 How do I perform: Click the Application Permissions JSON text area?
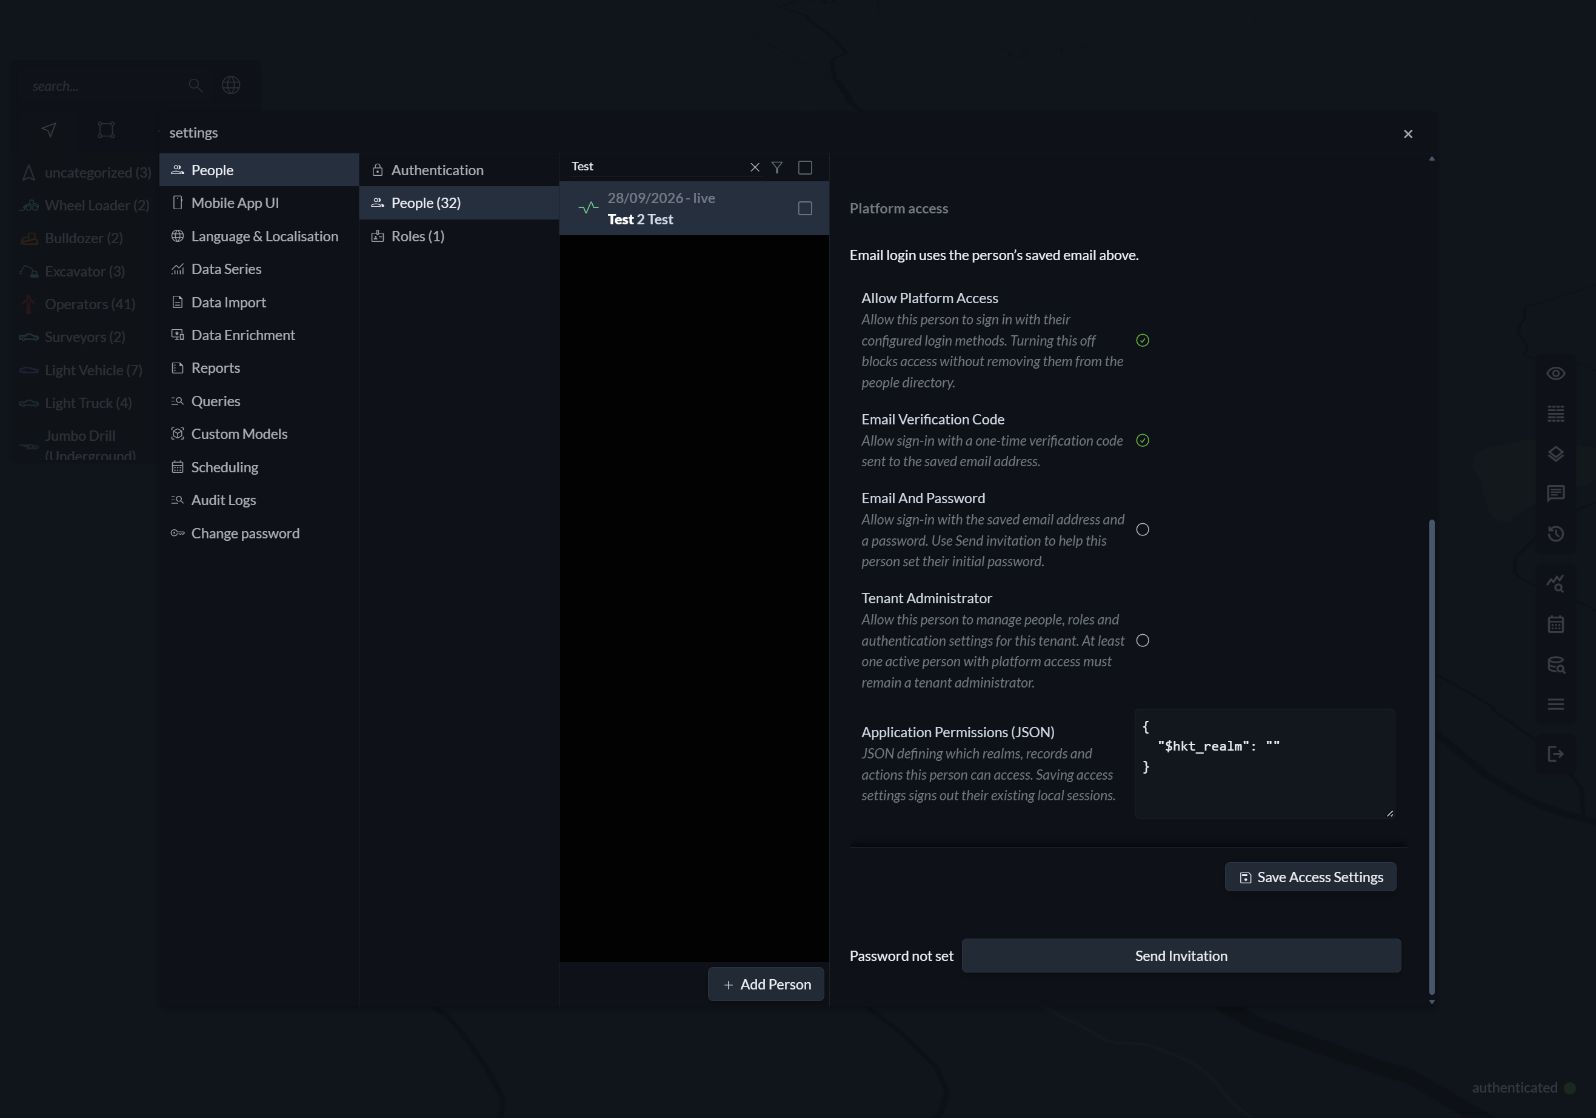[1264, 764]
